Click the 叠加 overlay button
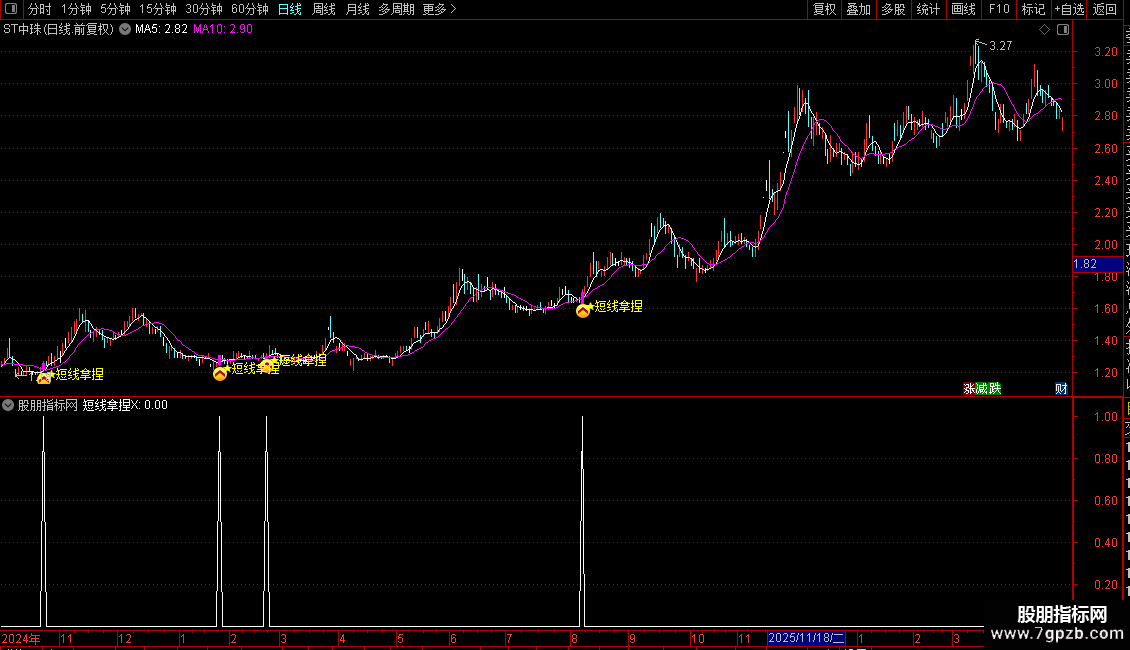 858,9
